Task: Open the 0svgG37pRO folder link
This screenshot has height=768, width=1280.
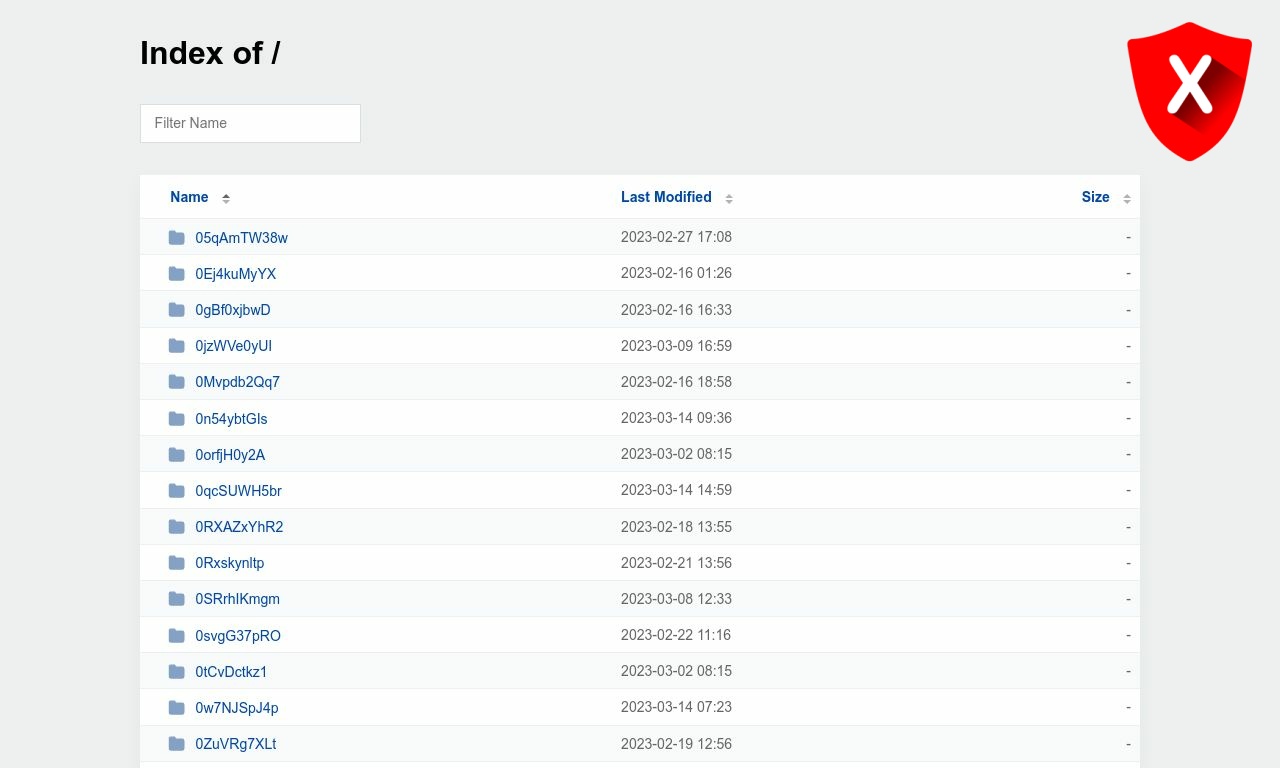Action: 238,636
